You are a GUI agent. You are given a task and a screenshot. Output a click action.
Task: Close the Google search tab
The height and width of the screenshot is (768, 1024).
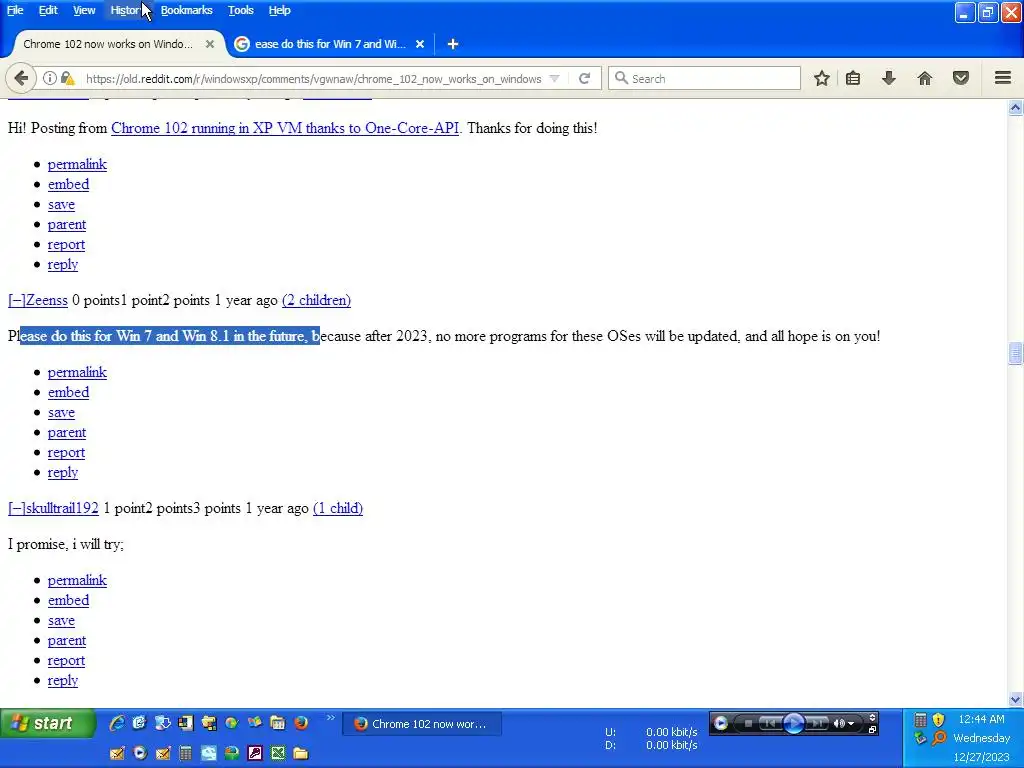[420, 44]
